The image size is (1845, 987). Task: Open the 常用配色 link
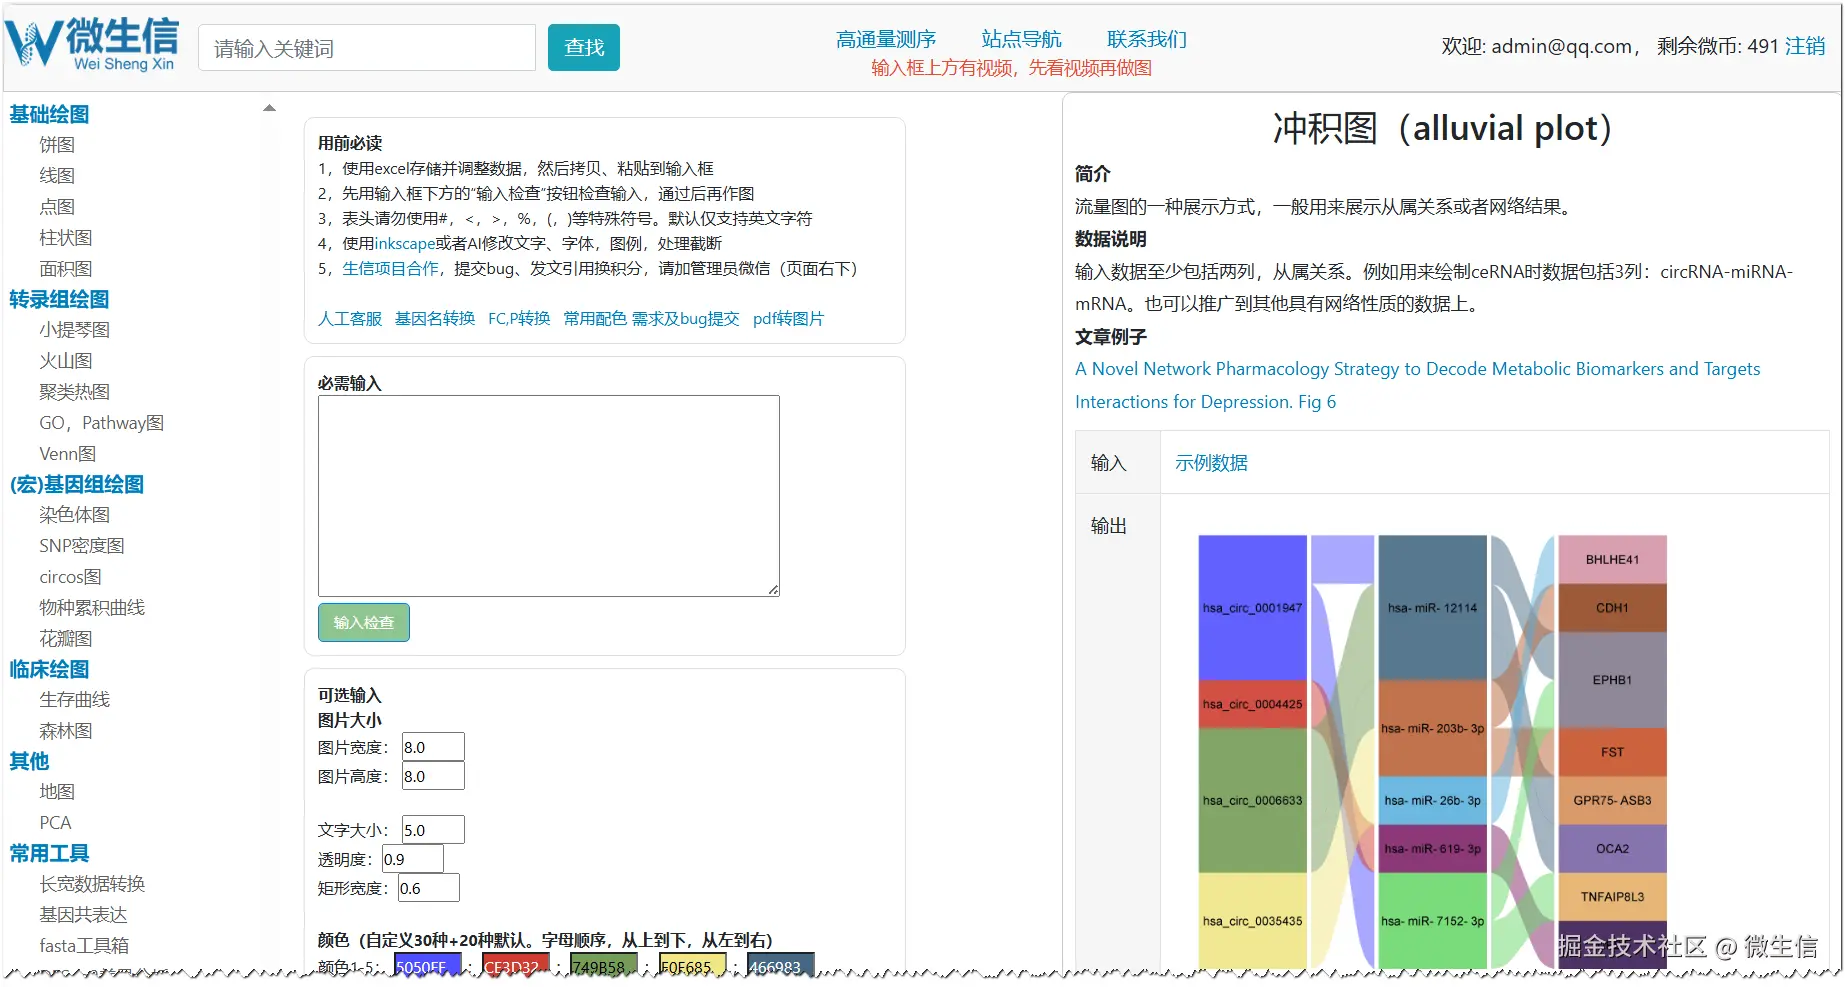(x=595, y=319)
